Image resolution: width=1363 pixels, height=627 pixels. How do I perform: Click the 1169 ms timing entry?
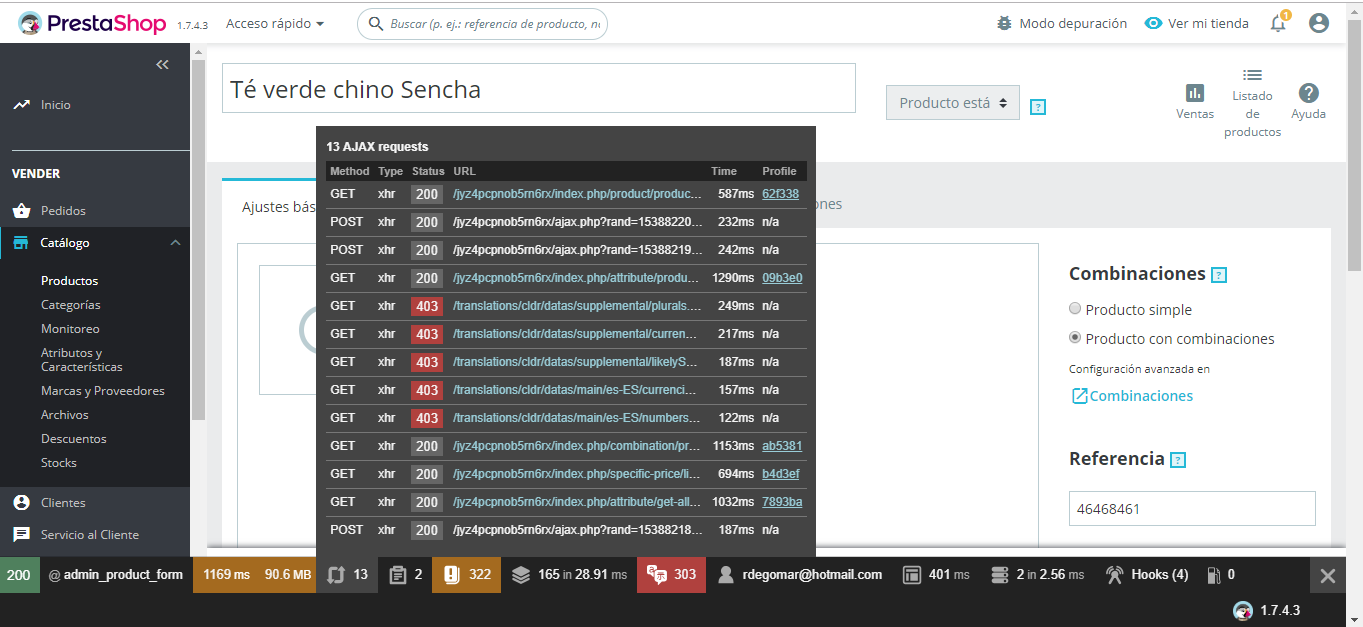click(x=227, y=574)
